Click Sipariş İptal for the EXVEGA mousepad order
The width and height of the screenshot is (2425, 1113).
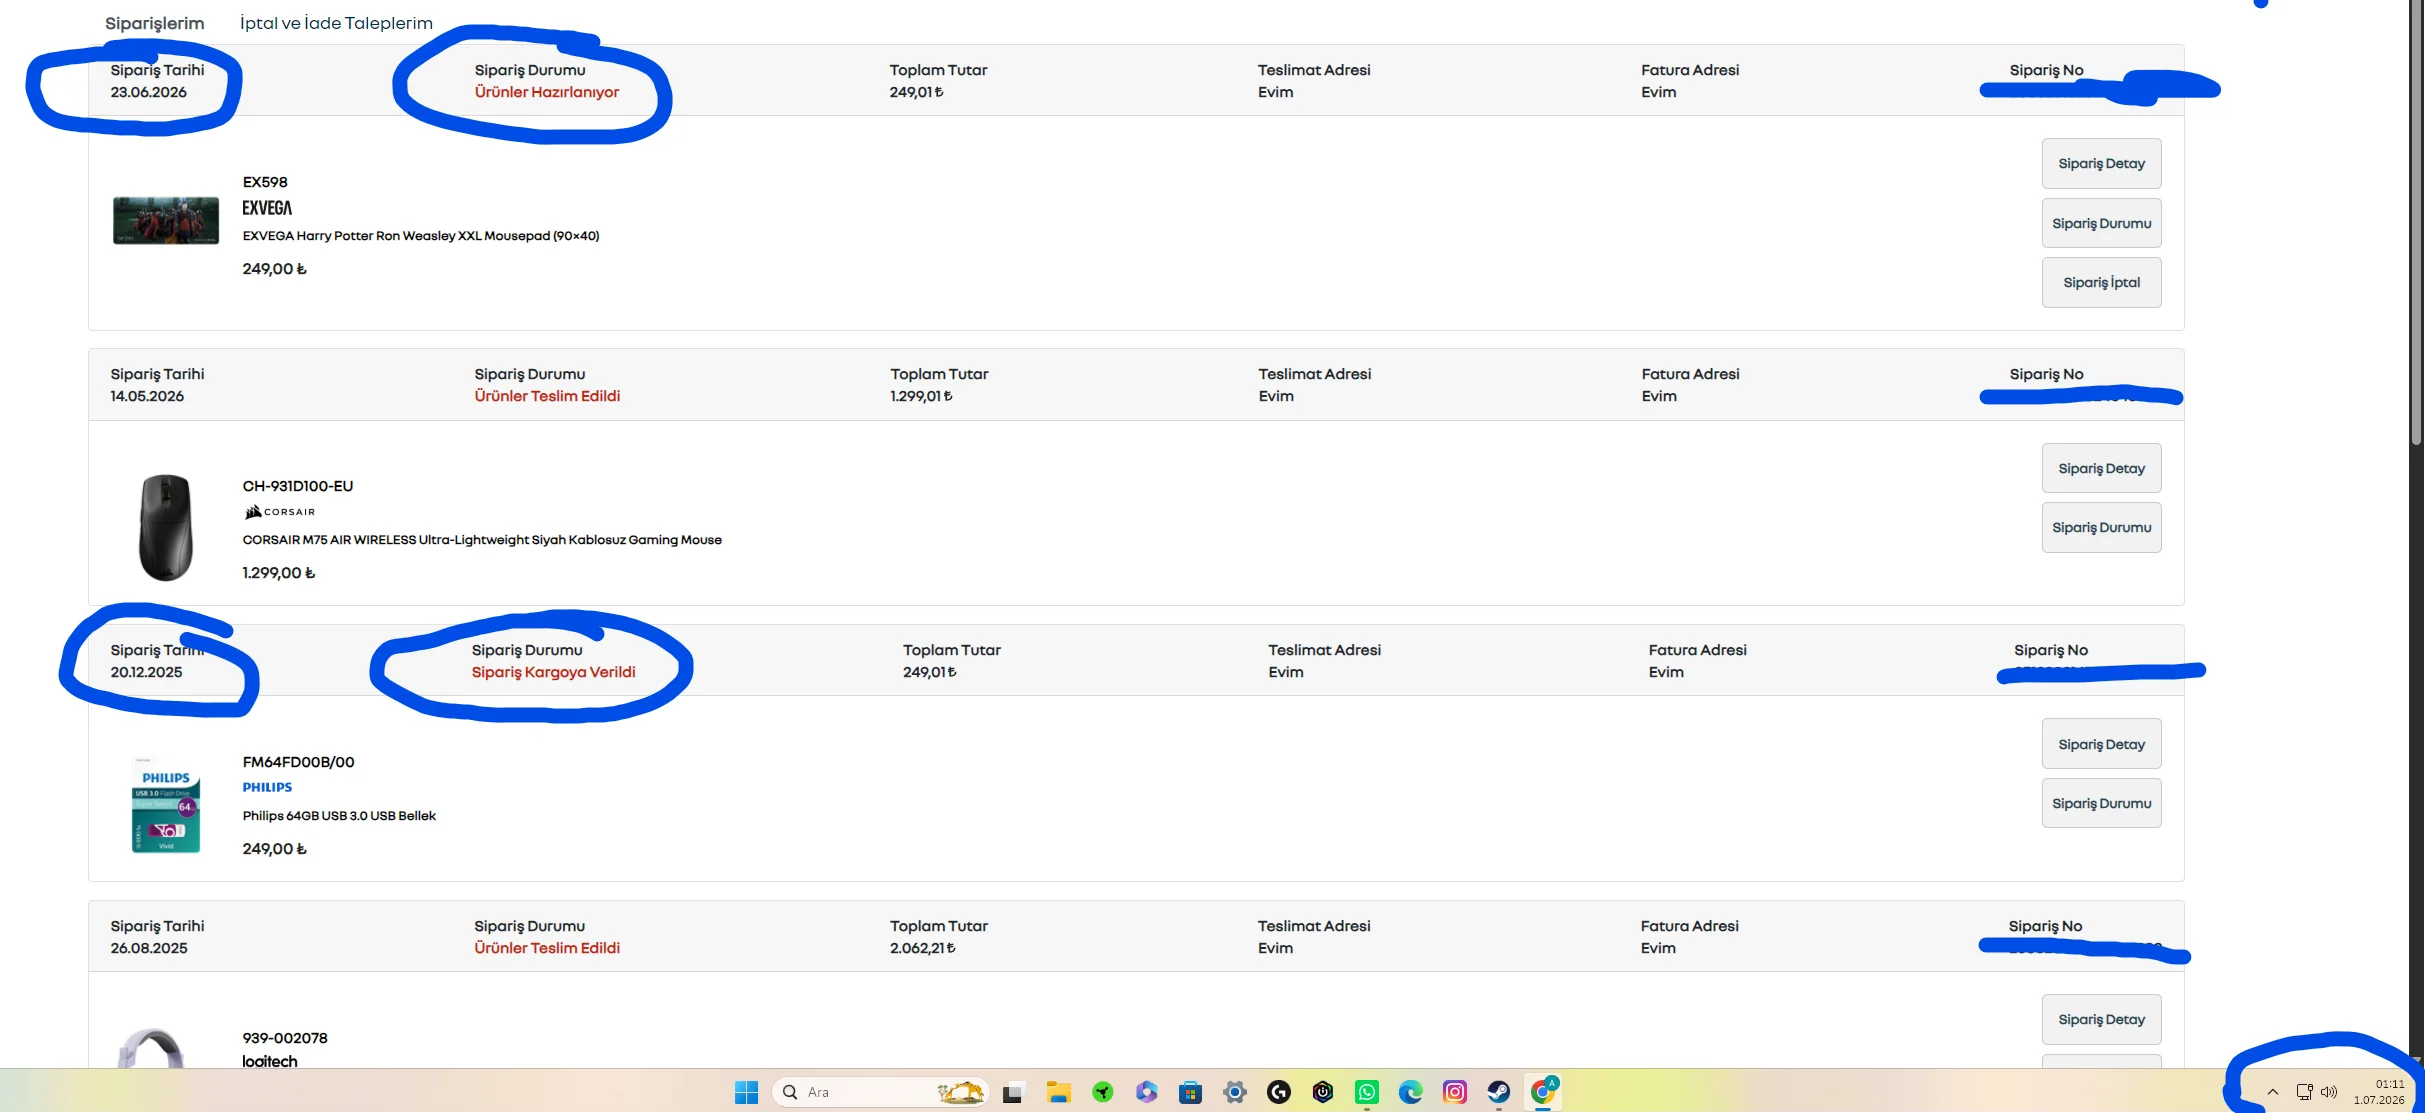pyautogui.click(x=2101, y=283)
